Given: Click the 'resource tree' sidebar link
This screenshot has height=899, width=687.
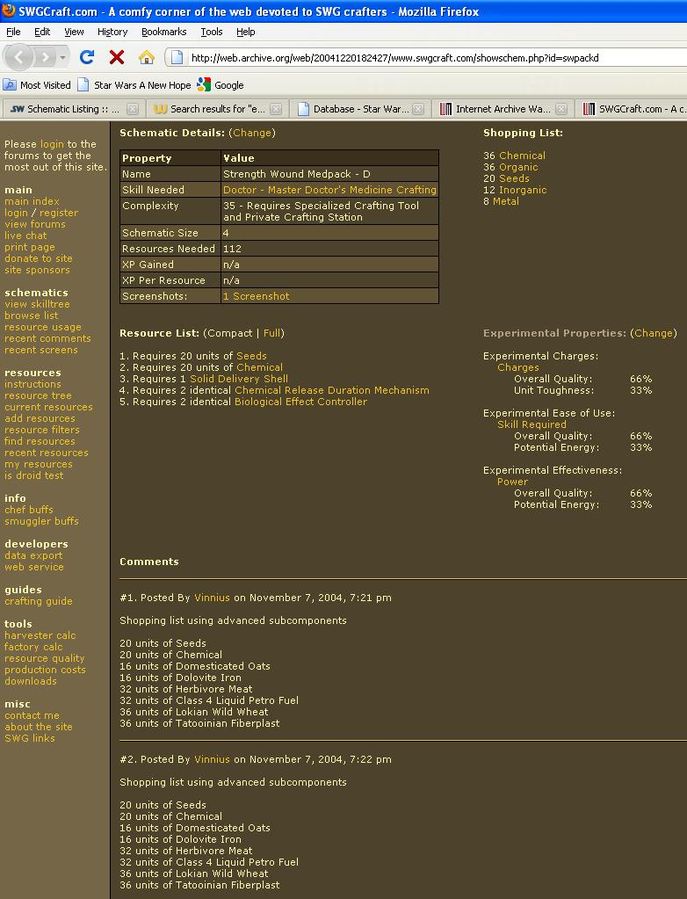Looking at the screenshot, I should click(x=39, y=396).
